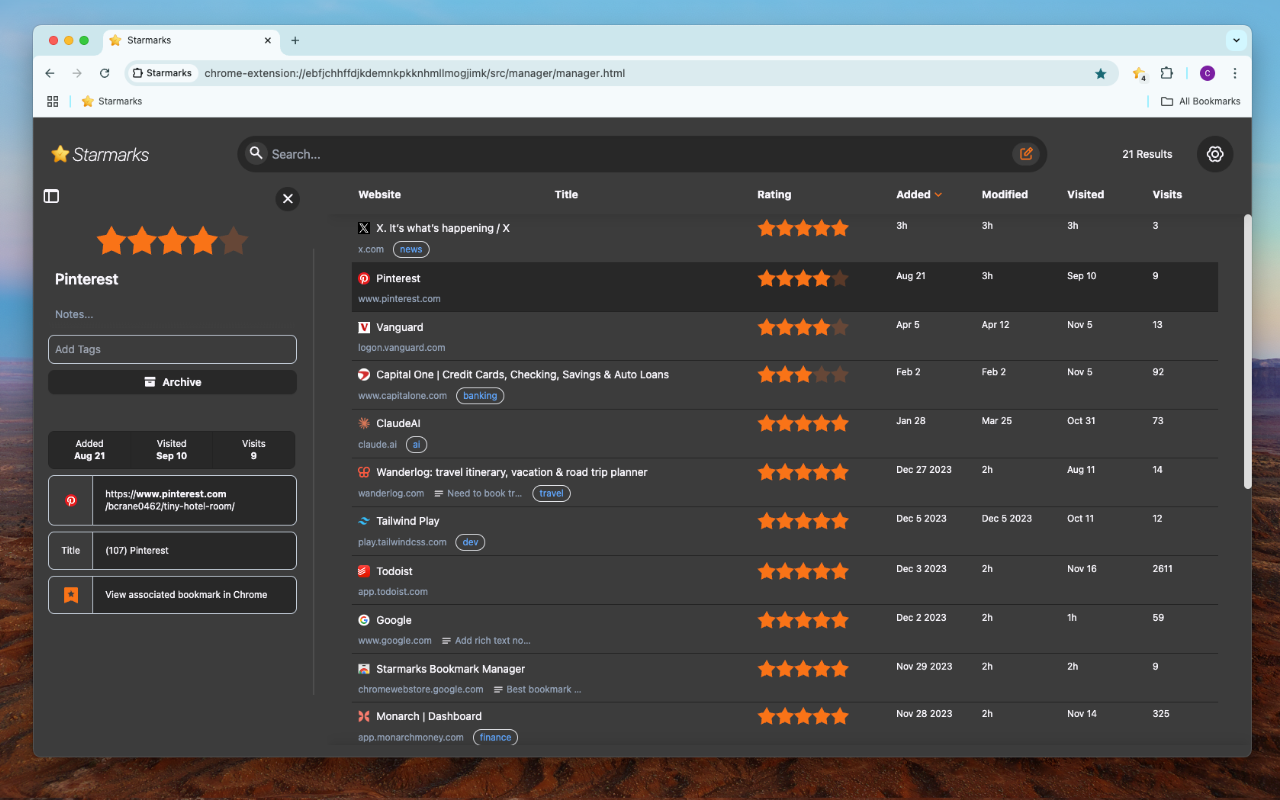Click the Google favicon in list
This screenshot has width=1280, height=800.
click(364, 620)
